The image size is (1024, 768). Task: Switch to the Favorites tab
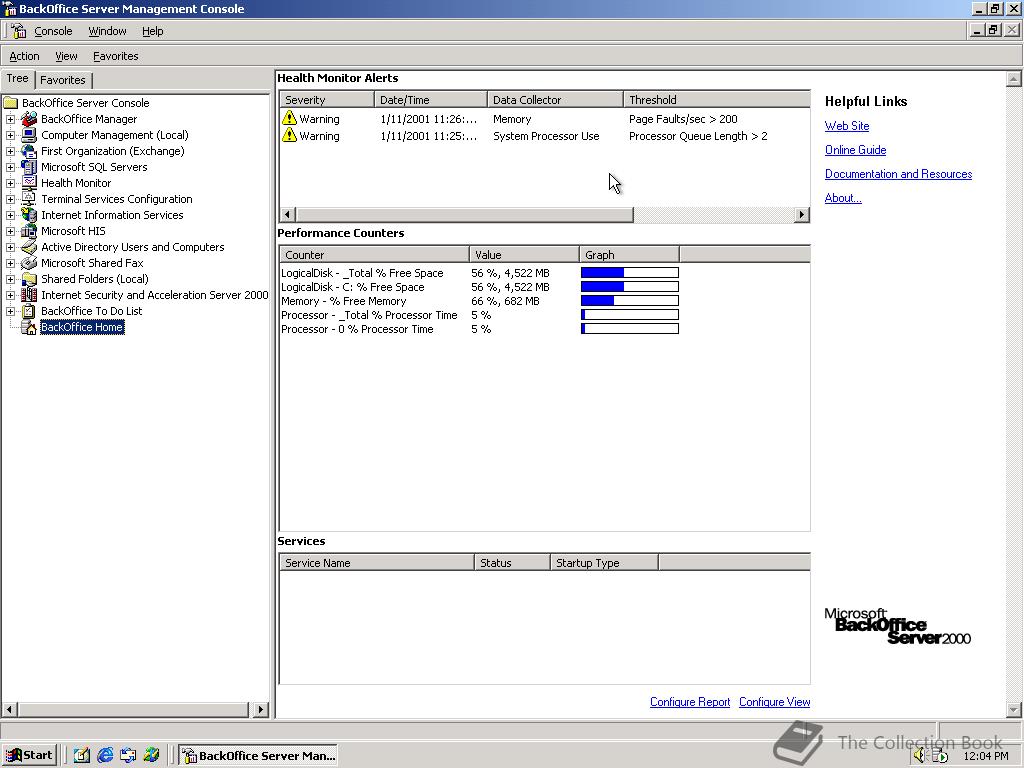point(63,80)
